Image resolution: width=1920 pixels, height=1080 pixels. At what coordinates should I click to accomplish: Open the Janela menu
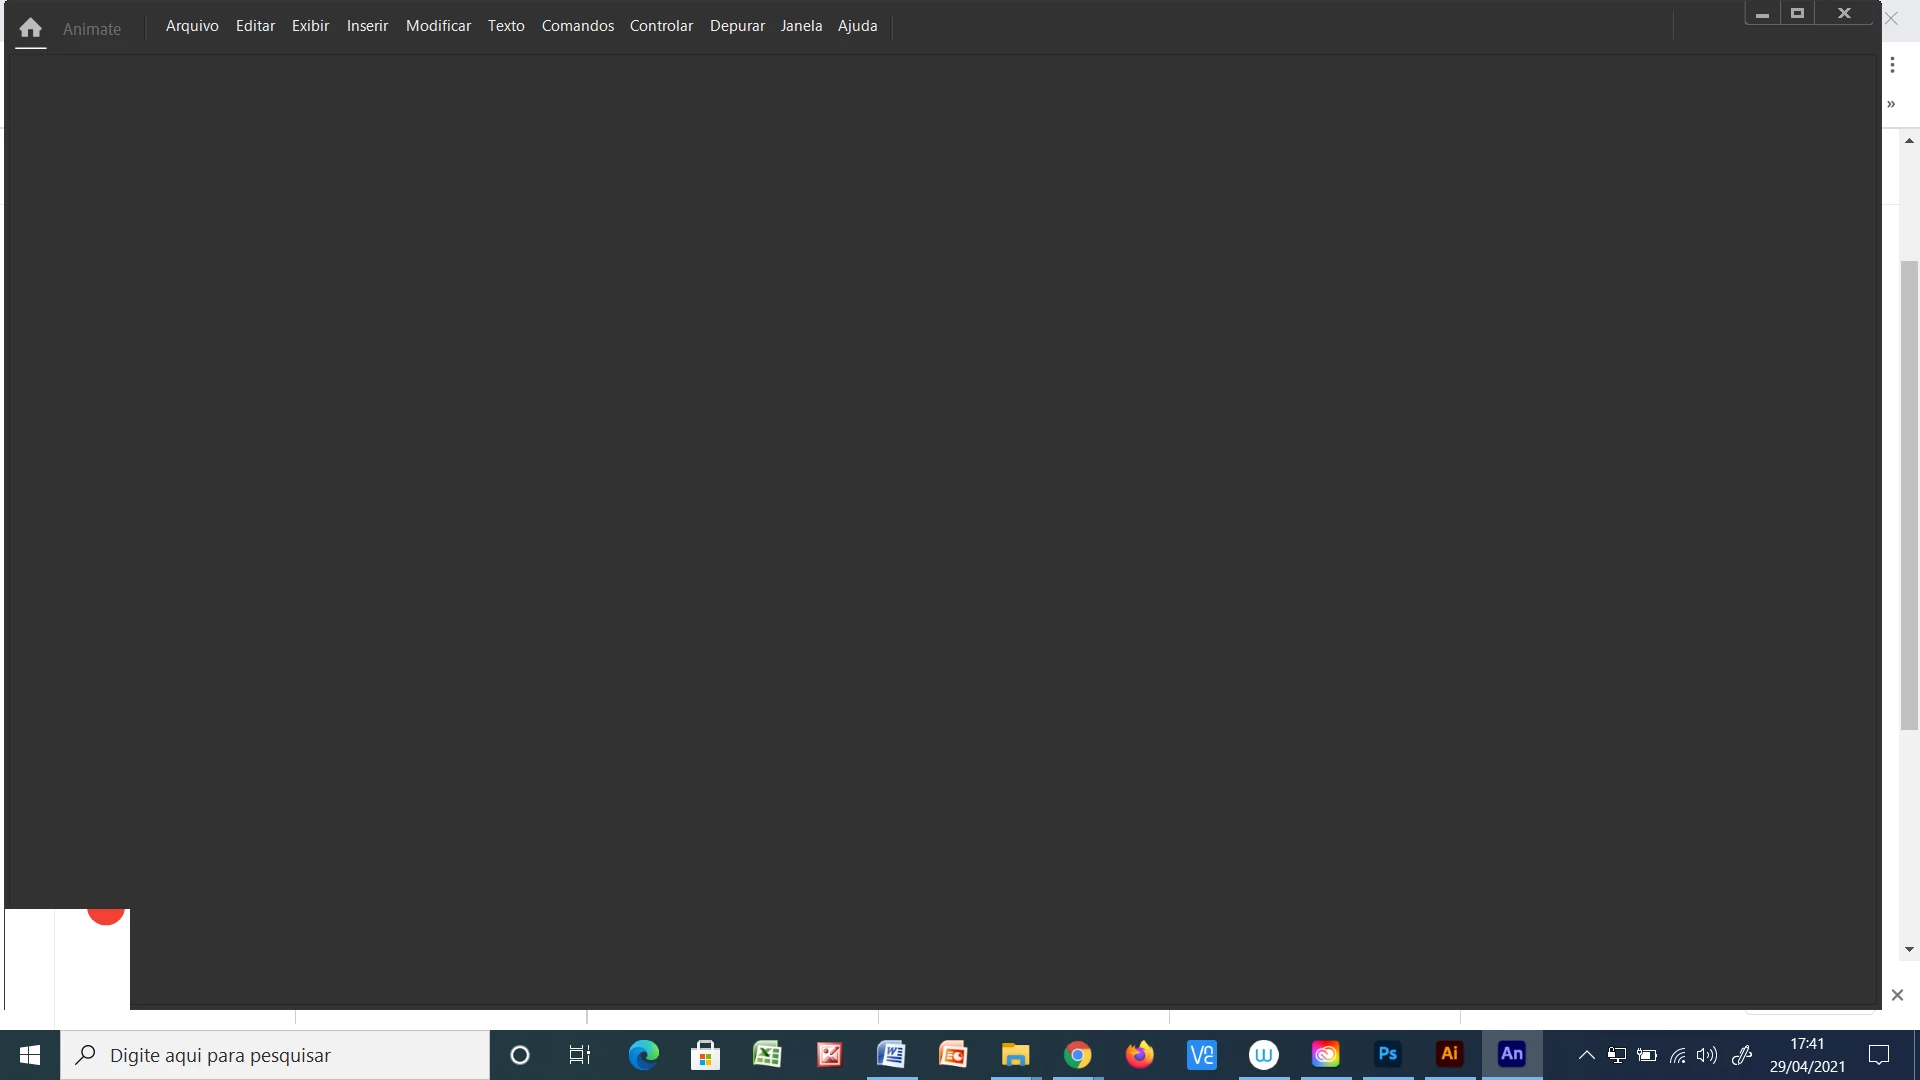[x=801, y=26]
